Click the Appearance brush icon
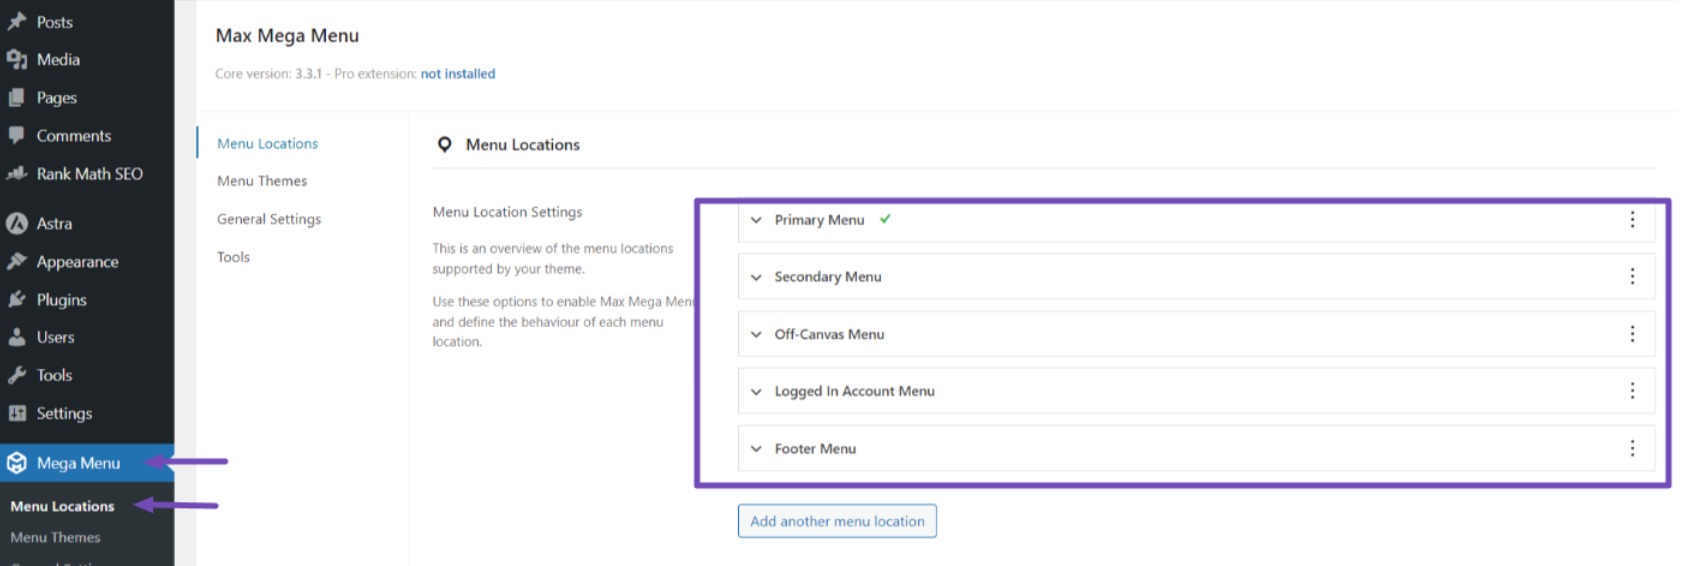 (17, 261)
